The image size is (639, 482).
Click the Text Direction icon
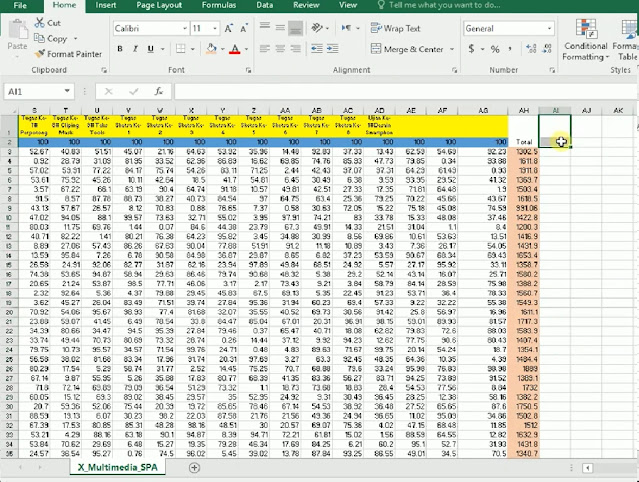click(346, 28)
